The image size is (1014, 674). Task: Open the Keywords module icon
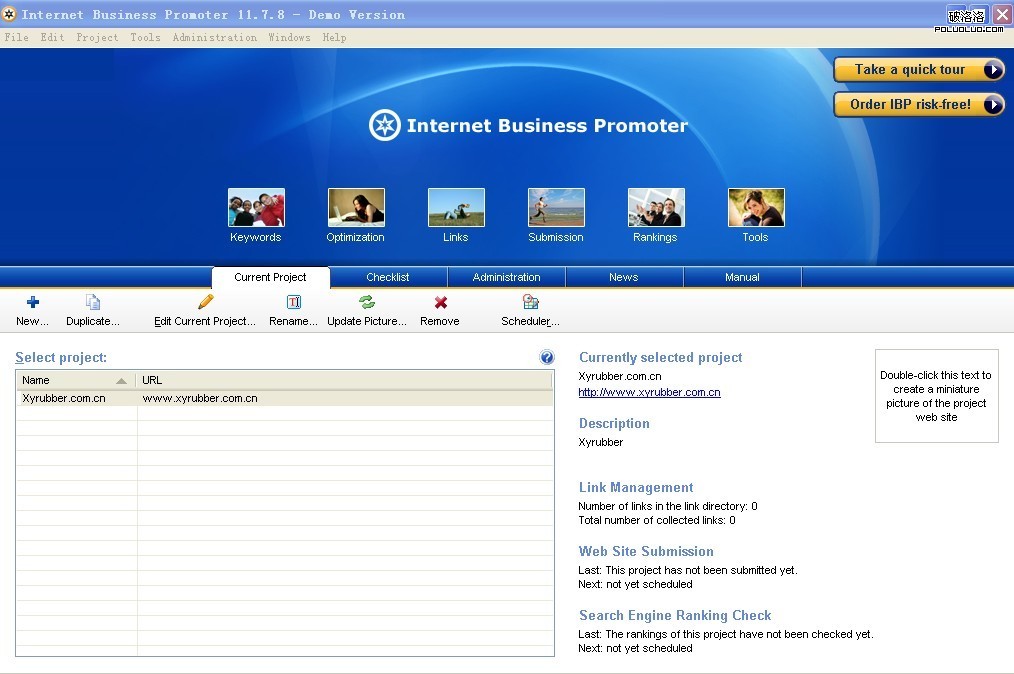point(256,208)
